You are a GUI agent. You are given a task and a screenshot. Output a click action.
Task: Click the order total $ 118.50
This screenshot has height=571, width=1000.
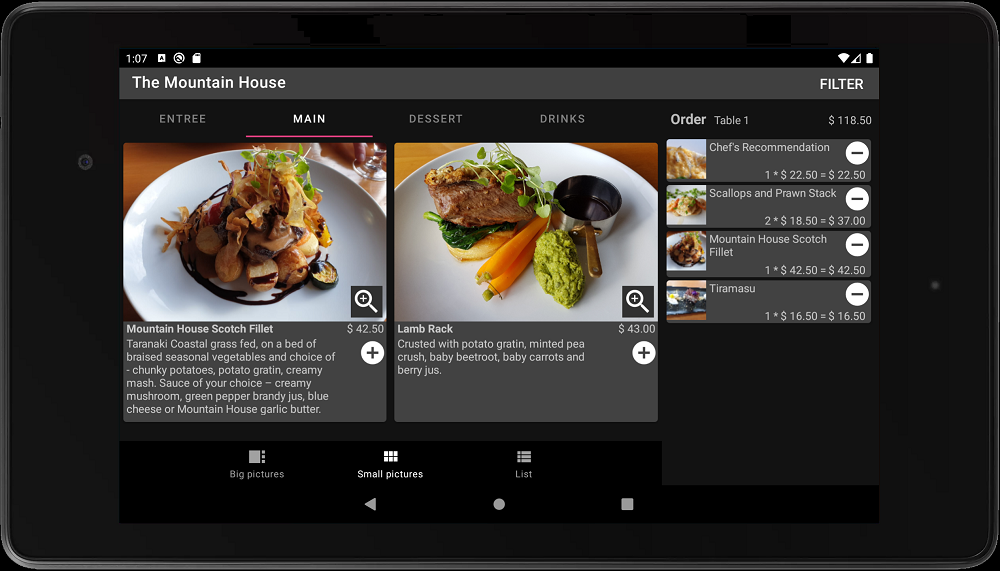click(x=849, y=120)
